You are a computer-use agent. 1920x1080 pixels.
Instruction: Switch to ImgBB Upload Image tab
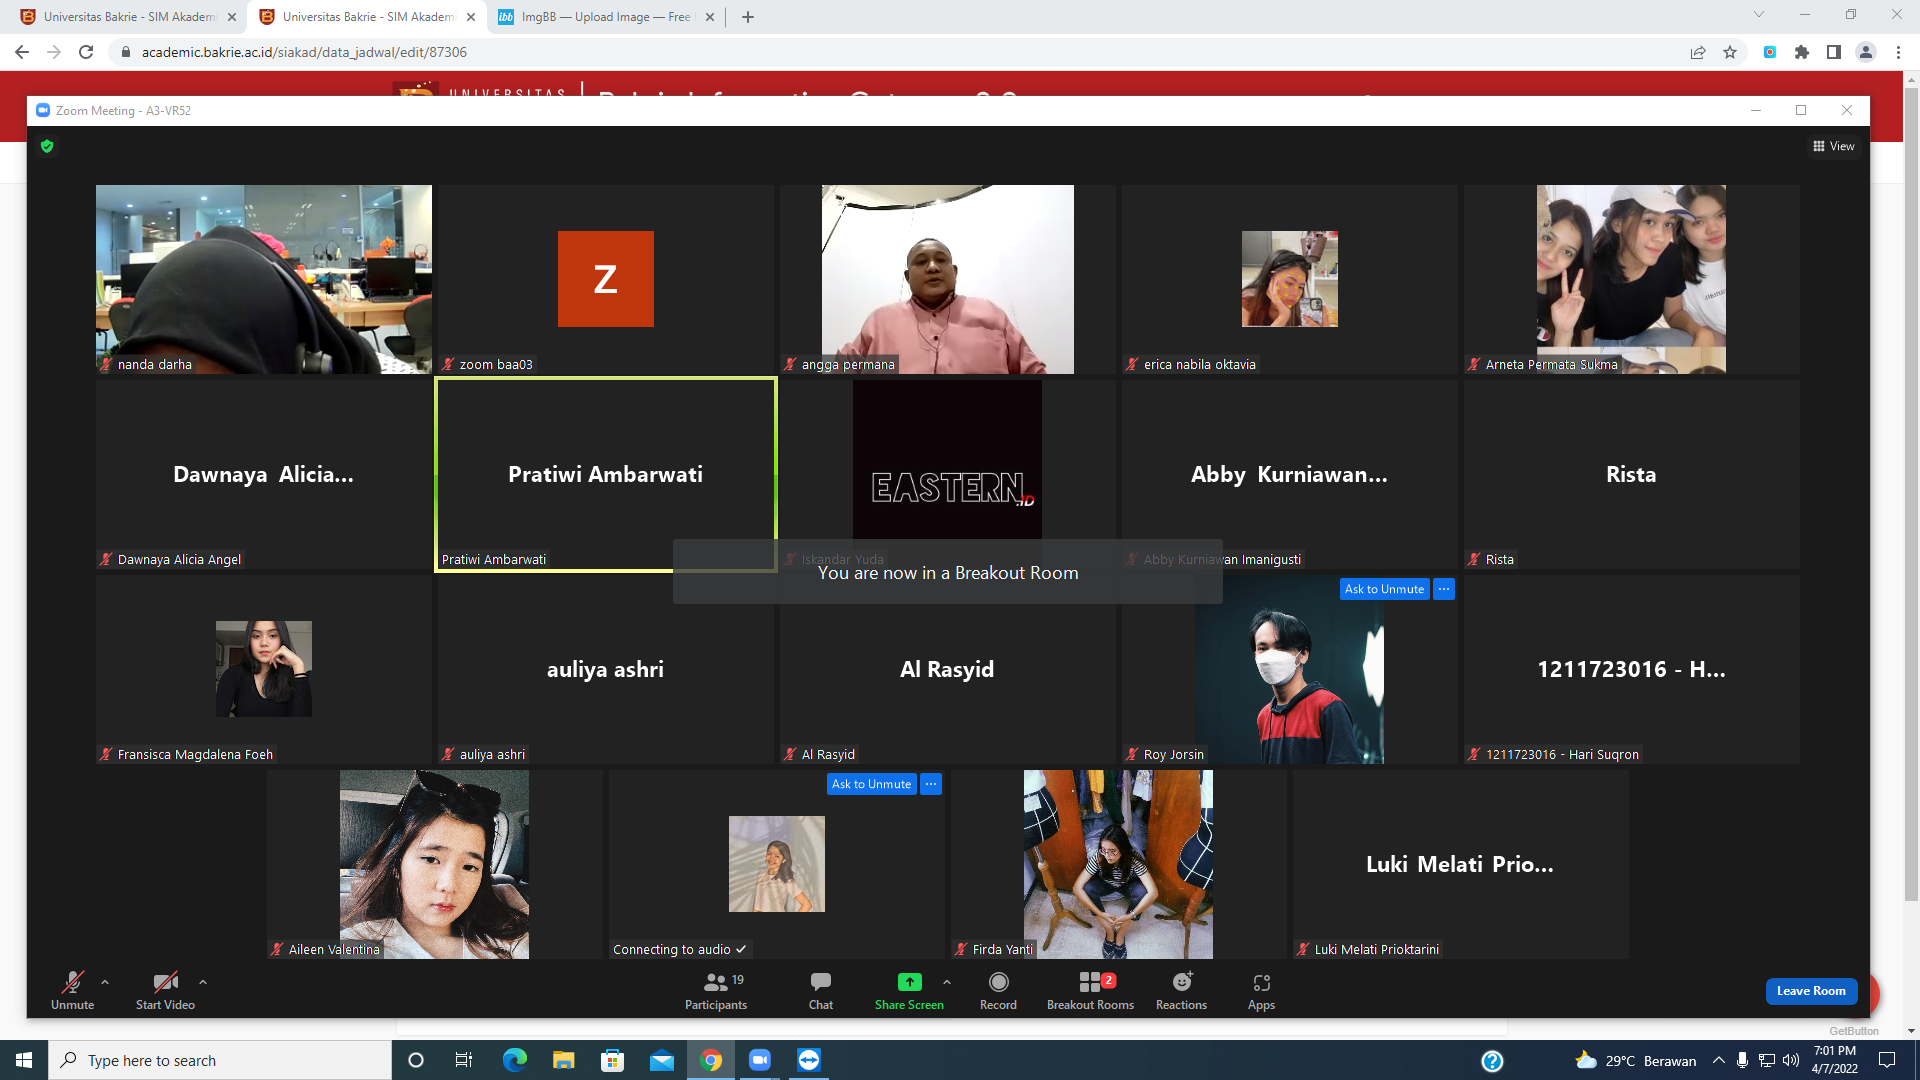point(605,17)
